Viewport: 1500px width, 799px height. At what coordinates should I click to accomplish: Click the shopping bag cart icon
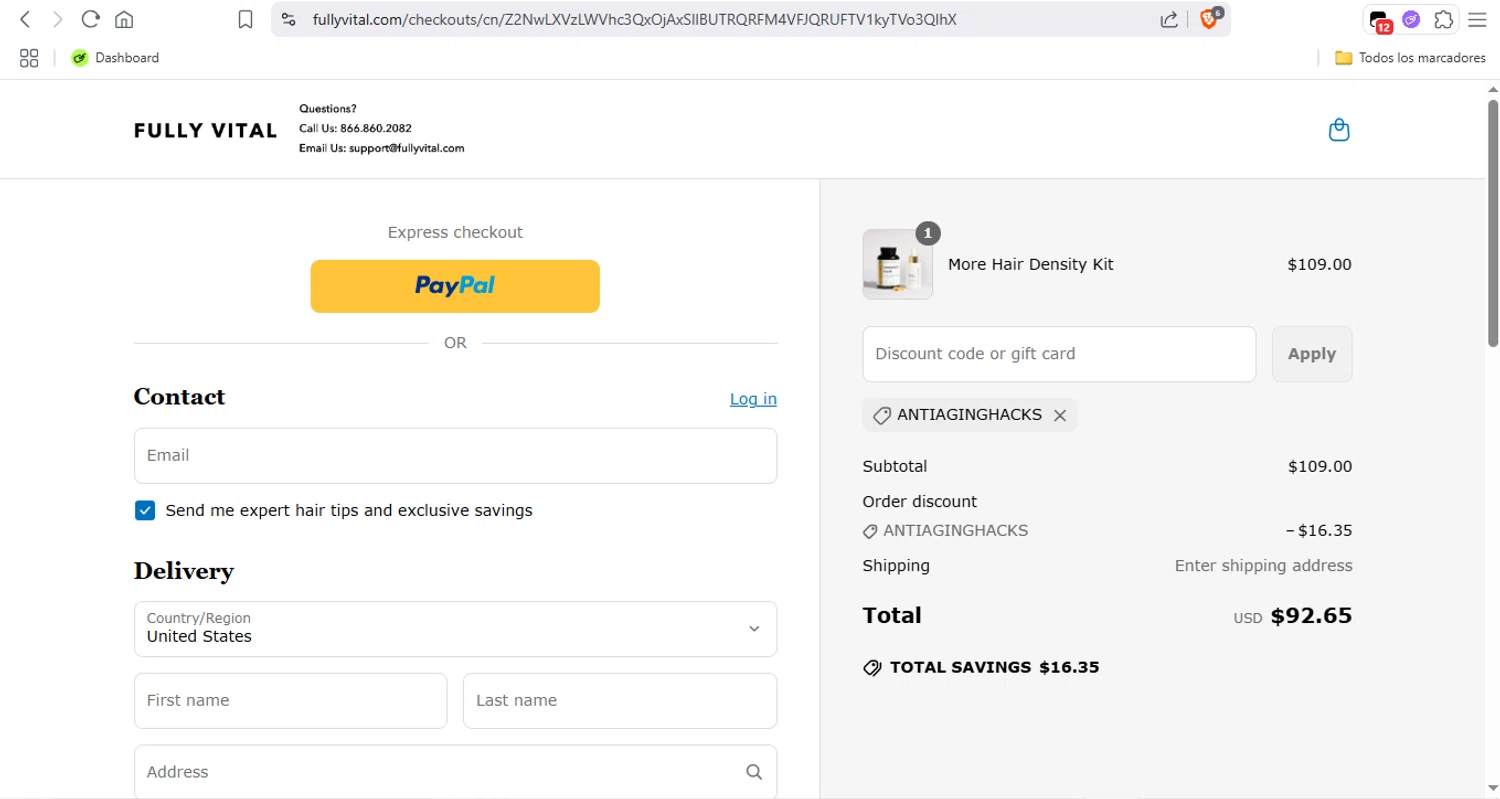point(1339,130)
